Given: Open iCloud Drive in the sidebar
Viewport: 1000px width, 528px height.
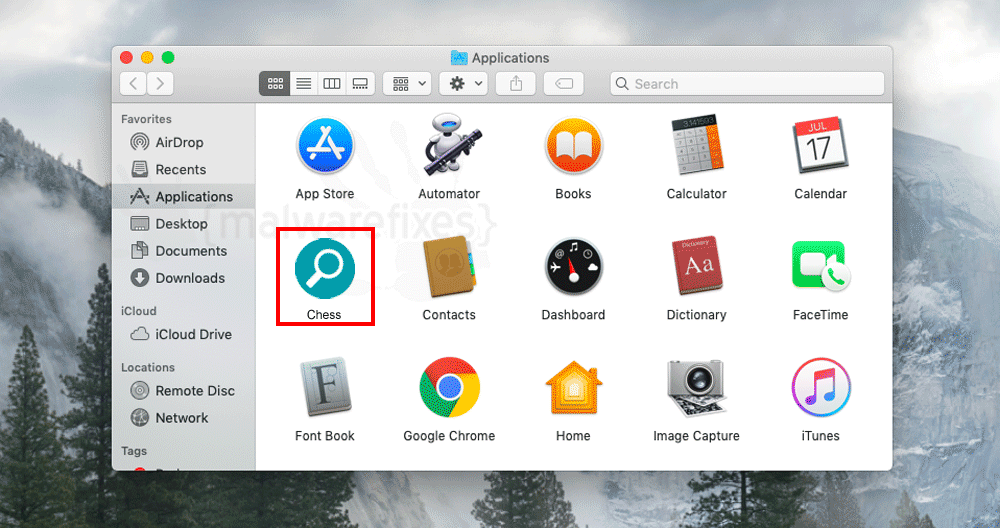Looking at the screenshot, I should pos(184,334).
